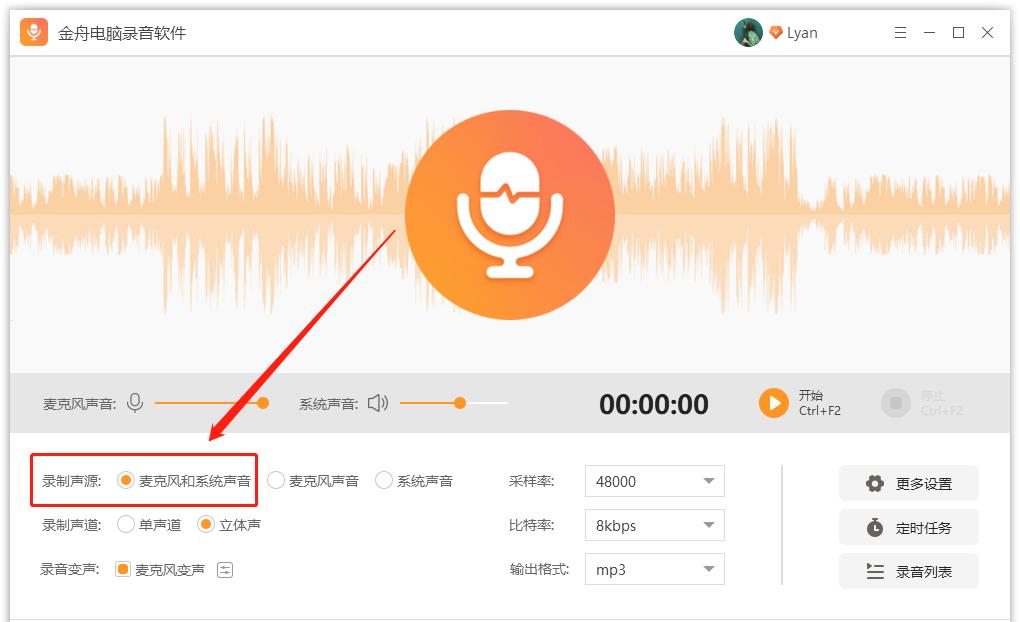
Task: Click the Lyan user avatar
Action: (x=748, y=32)
